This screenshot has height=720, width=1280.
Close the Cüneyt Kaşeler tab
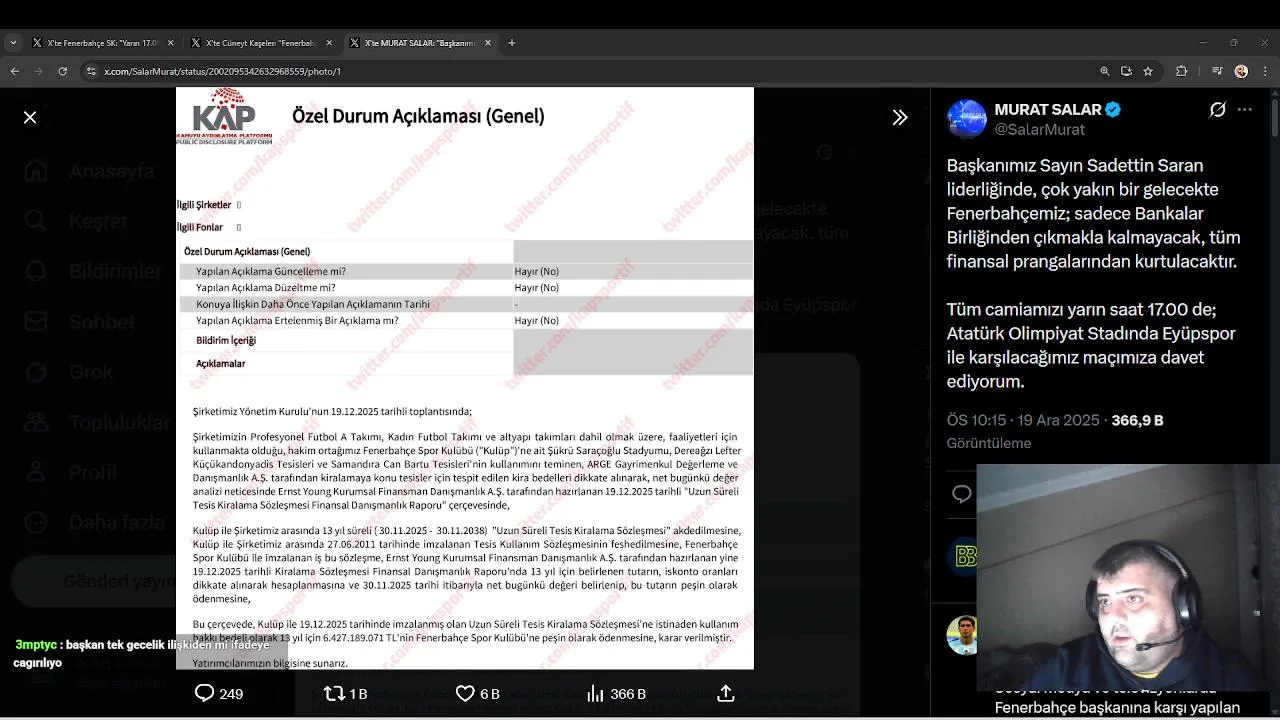tap(329, 43)
